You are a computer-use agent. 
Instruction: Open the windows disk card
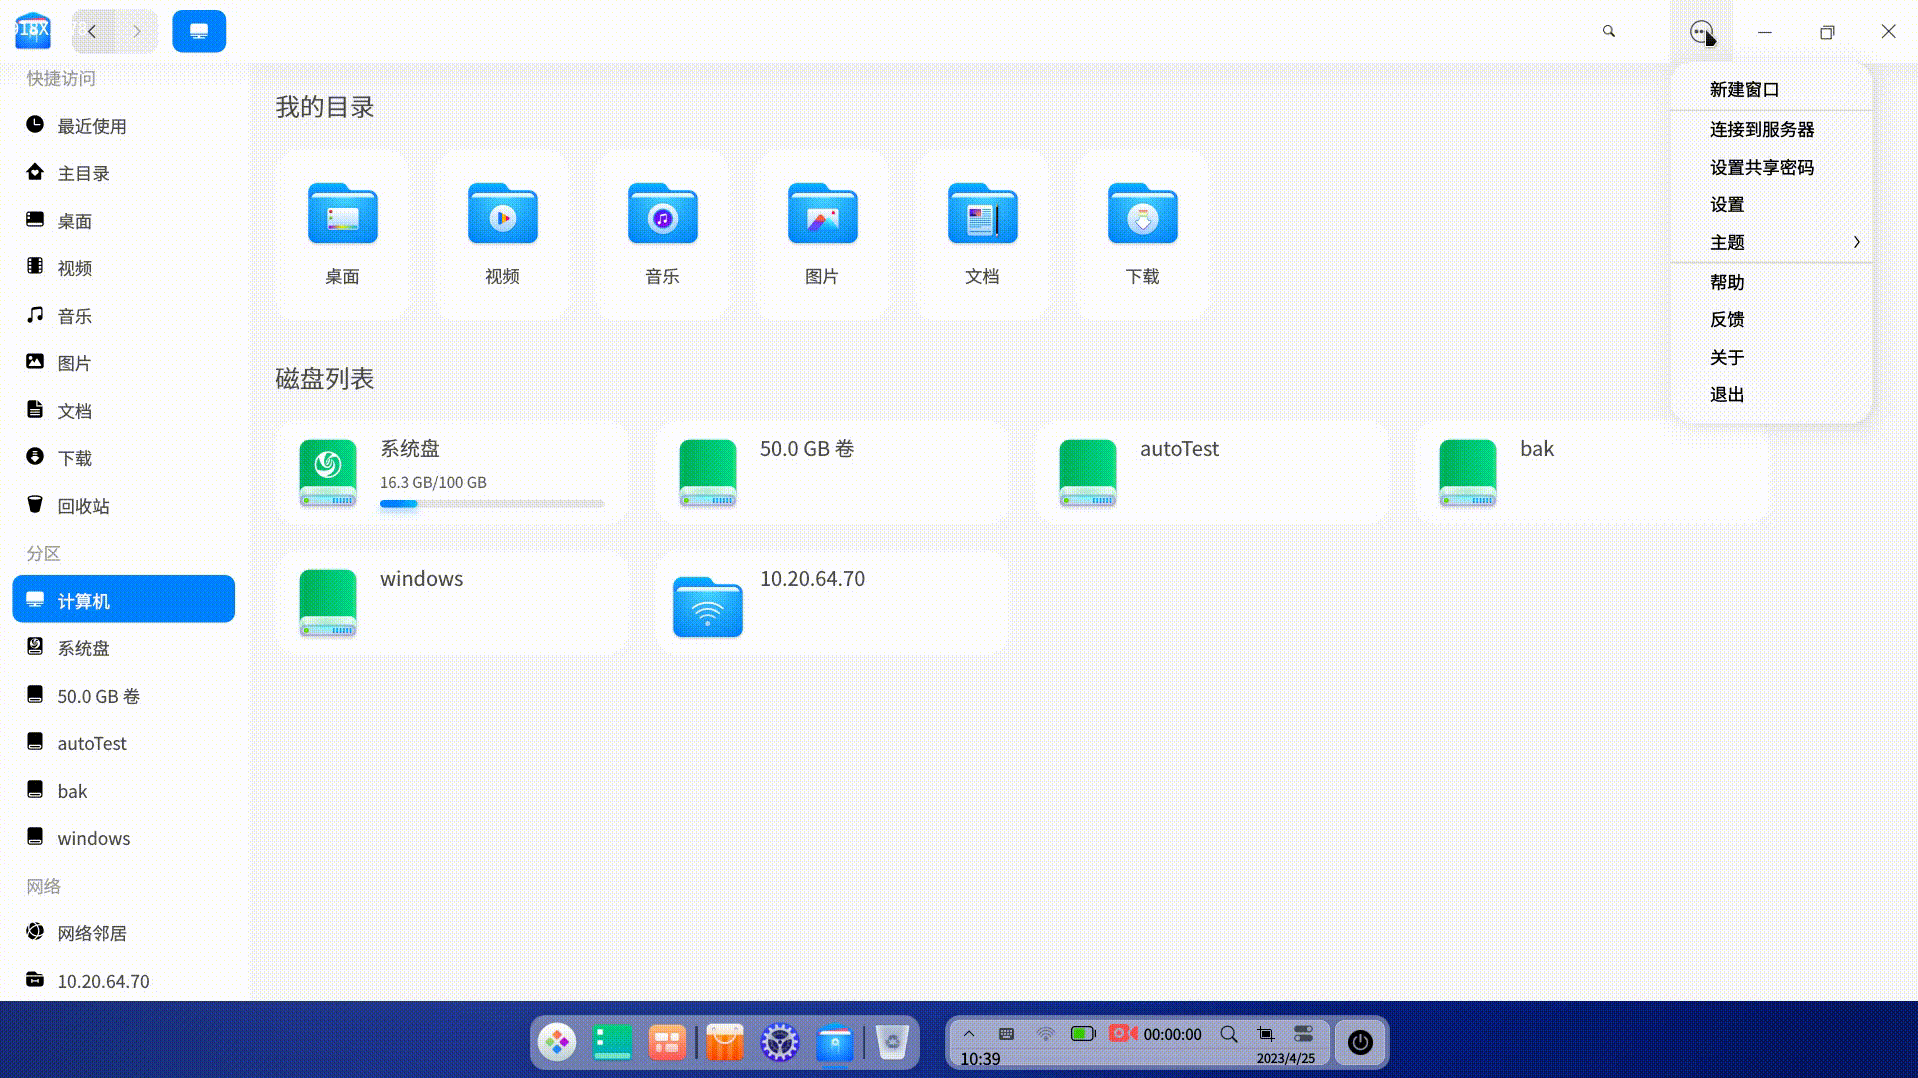(452, 603)
